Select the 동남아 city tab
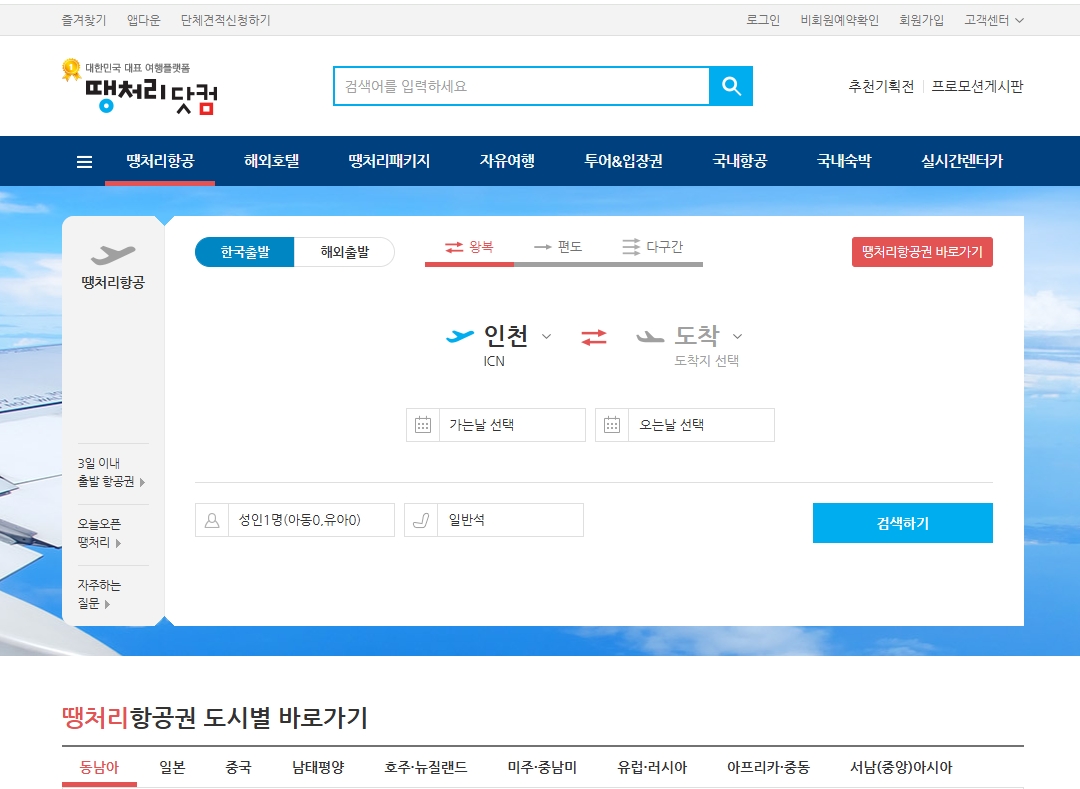 99,767
